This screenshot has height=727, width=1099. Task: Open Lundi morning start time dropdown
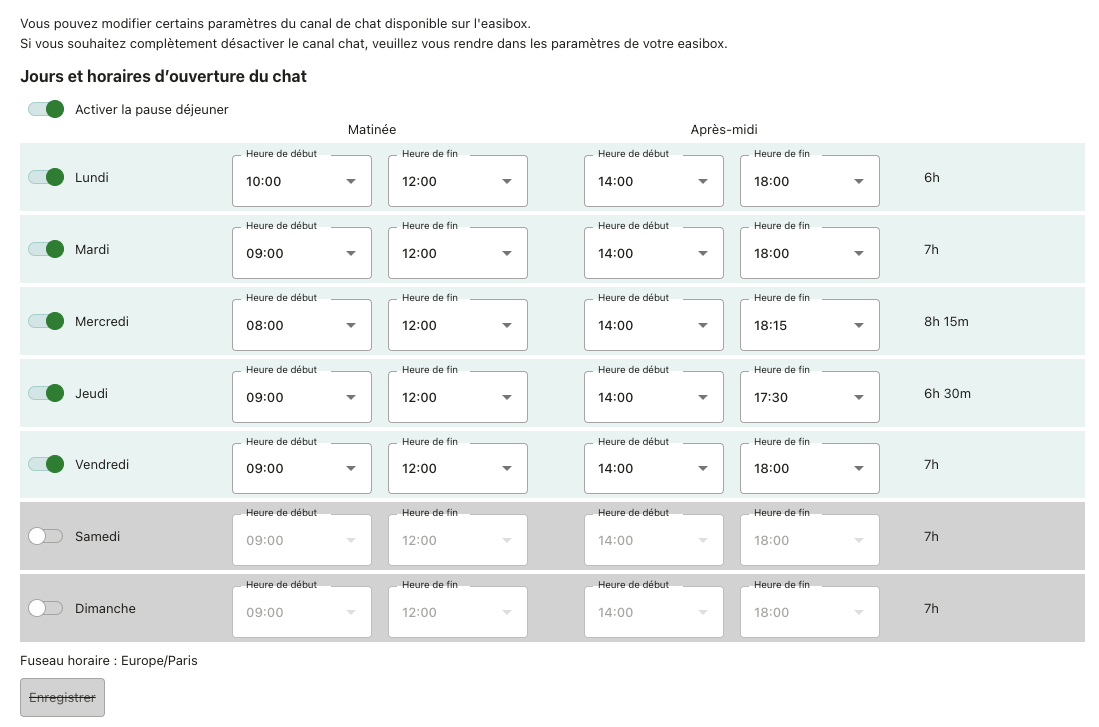(301, 181)
